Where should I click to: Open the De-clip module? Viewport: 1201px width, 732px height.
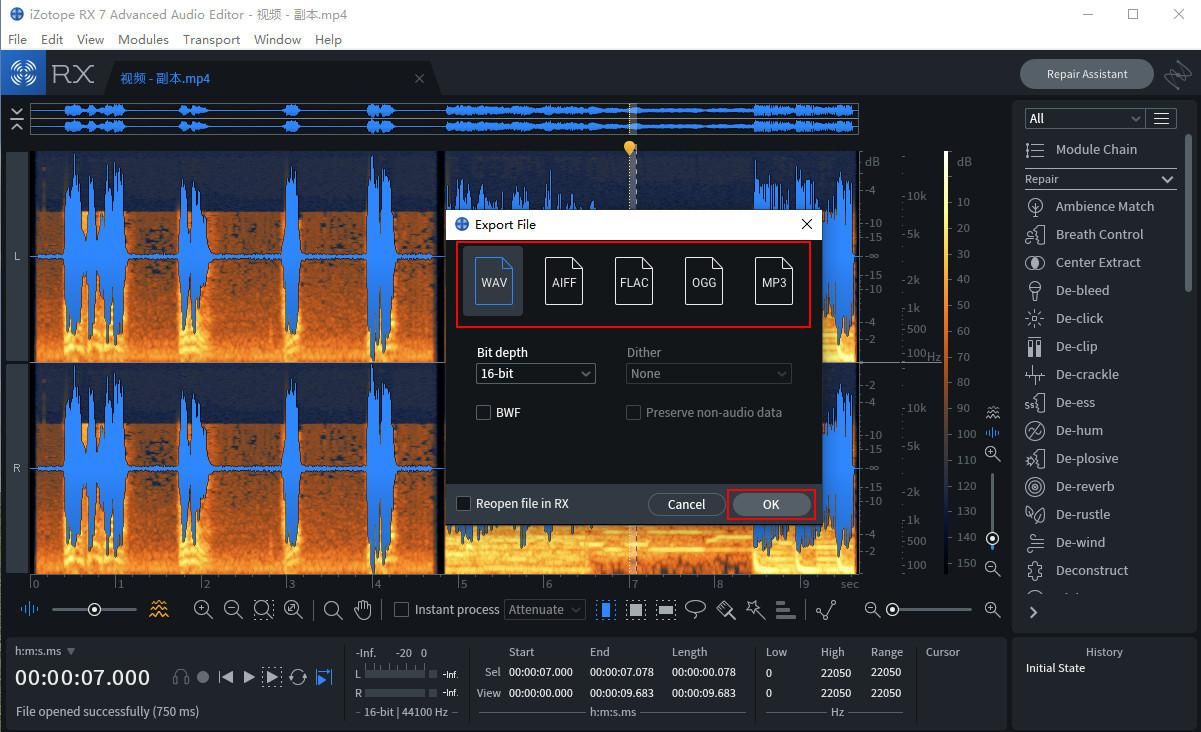coord(1062,346)
